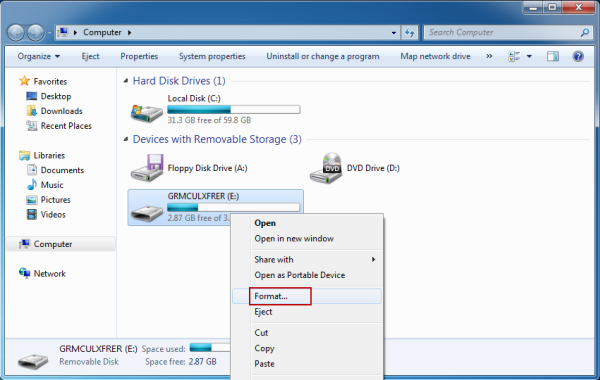Click Space used bar in details pane

[210, 347]
